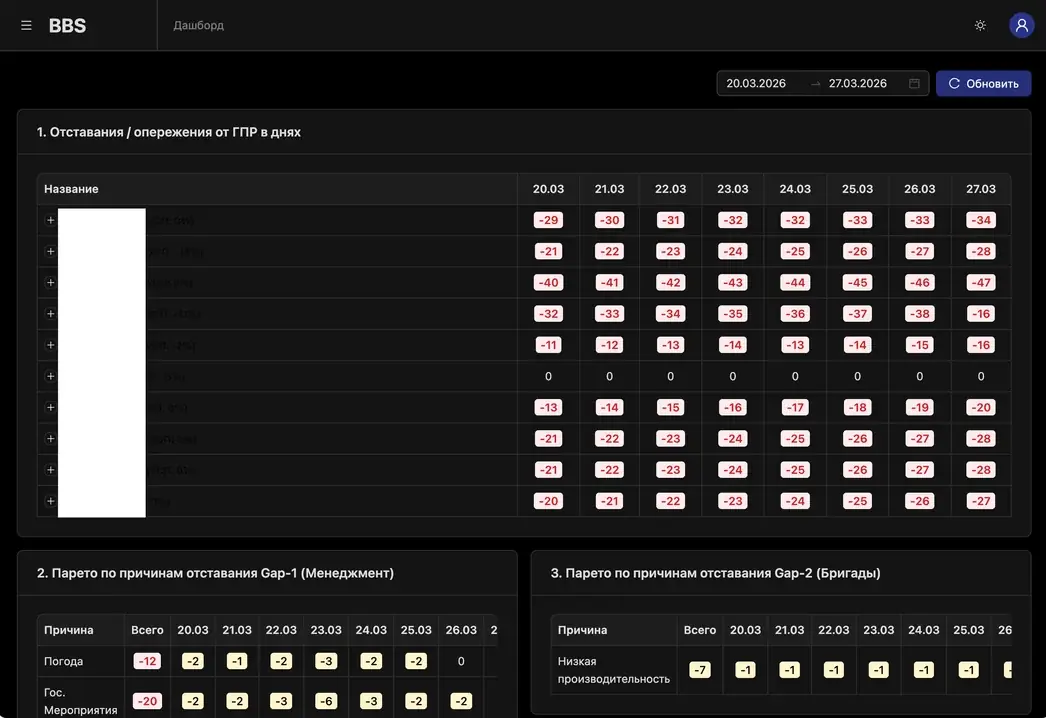Toggle the light/dark theme sun icon
Image resolution: width=1046 pixels, height=718 pixels.
click(980, 25)
